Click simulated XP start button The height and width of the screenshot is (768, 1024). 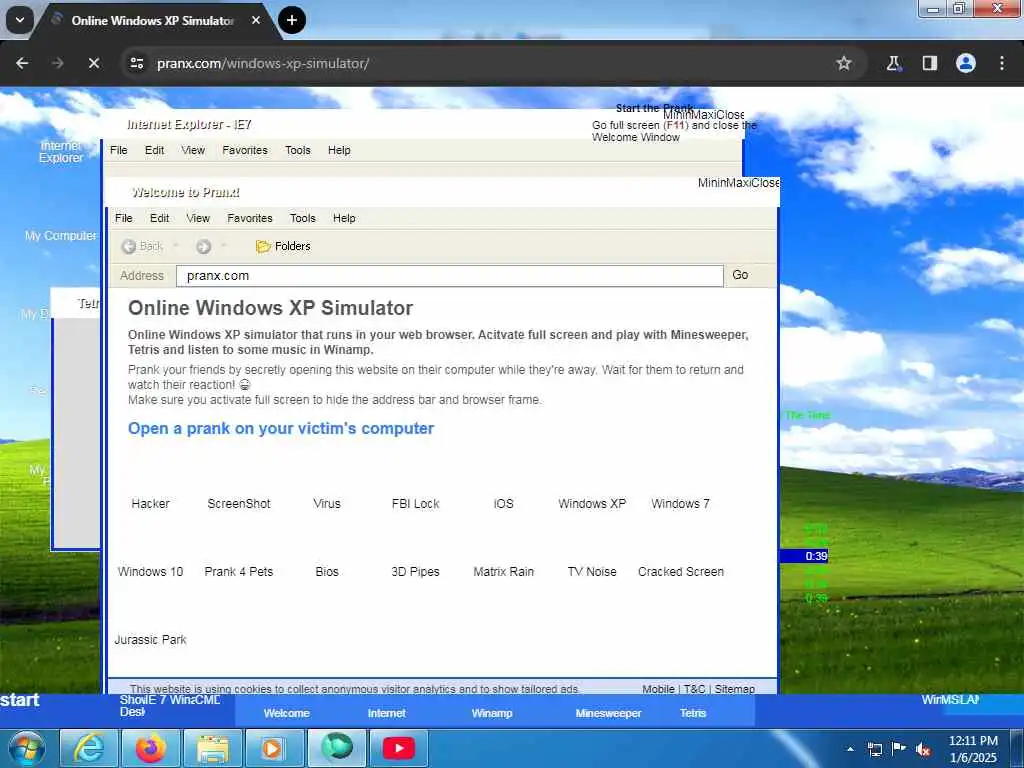tap(20, 700)
